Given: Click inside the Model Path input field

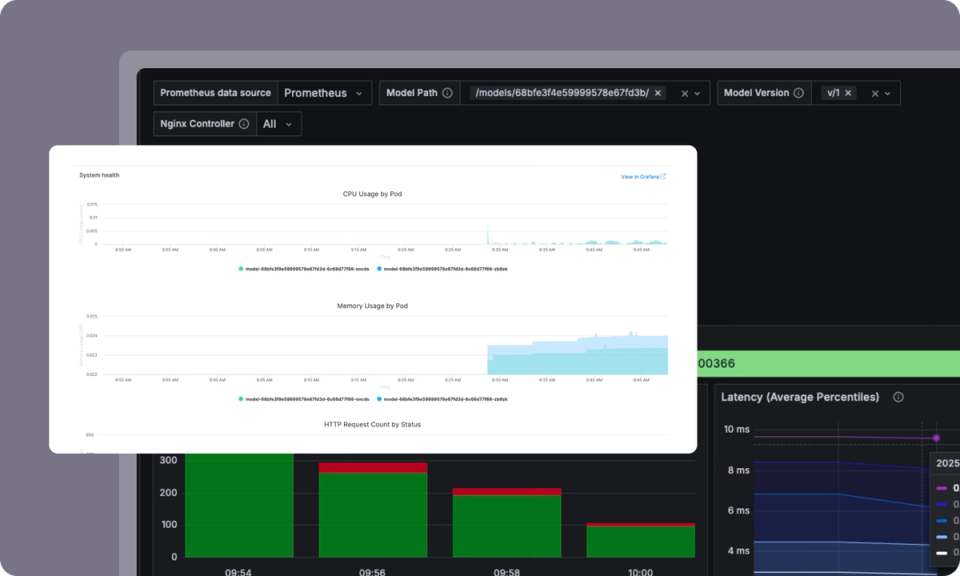Looking at the screenshot, I should point(560,92).
